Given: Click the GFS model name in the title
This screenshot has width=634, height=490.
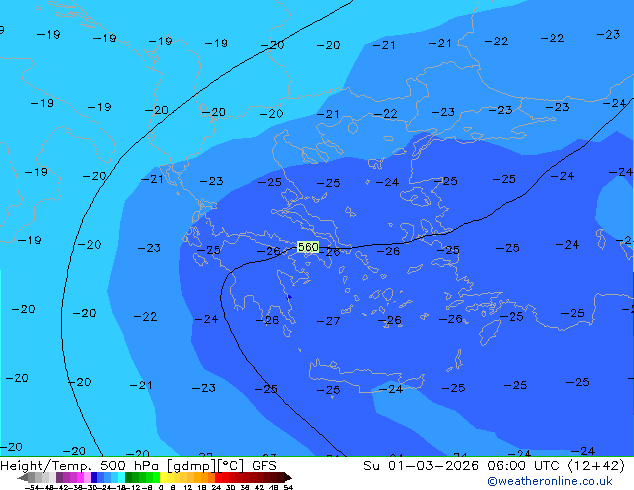Looking at the screenshot, I should coord(264,466).
